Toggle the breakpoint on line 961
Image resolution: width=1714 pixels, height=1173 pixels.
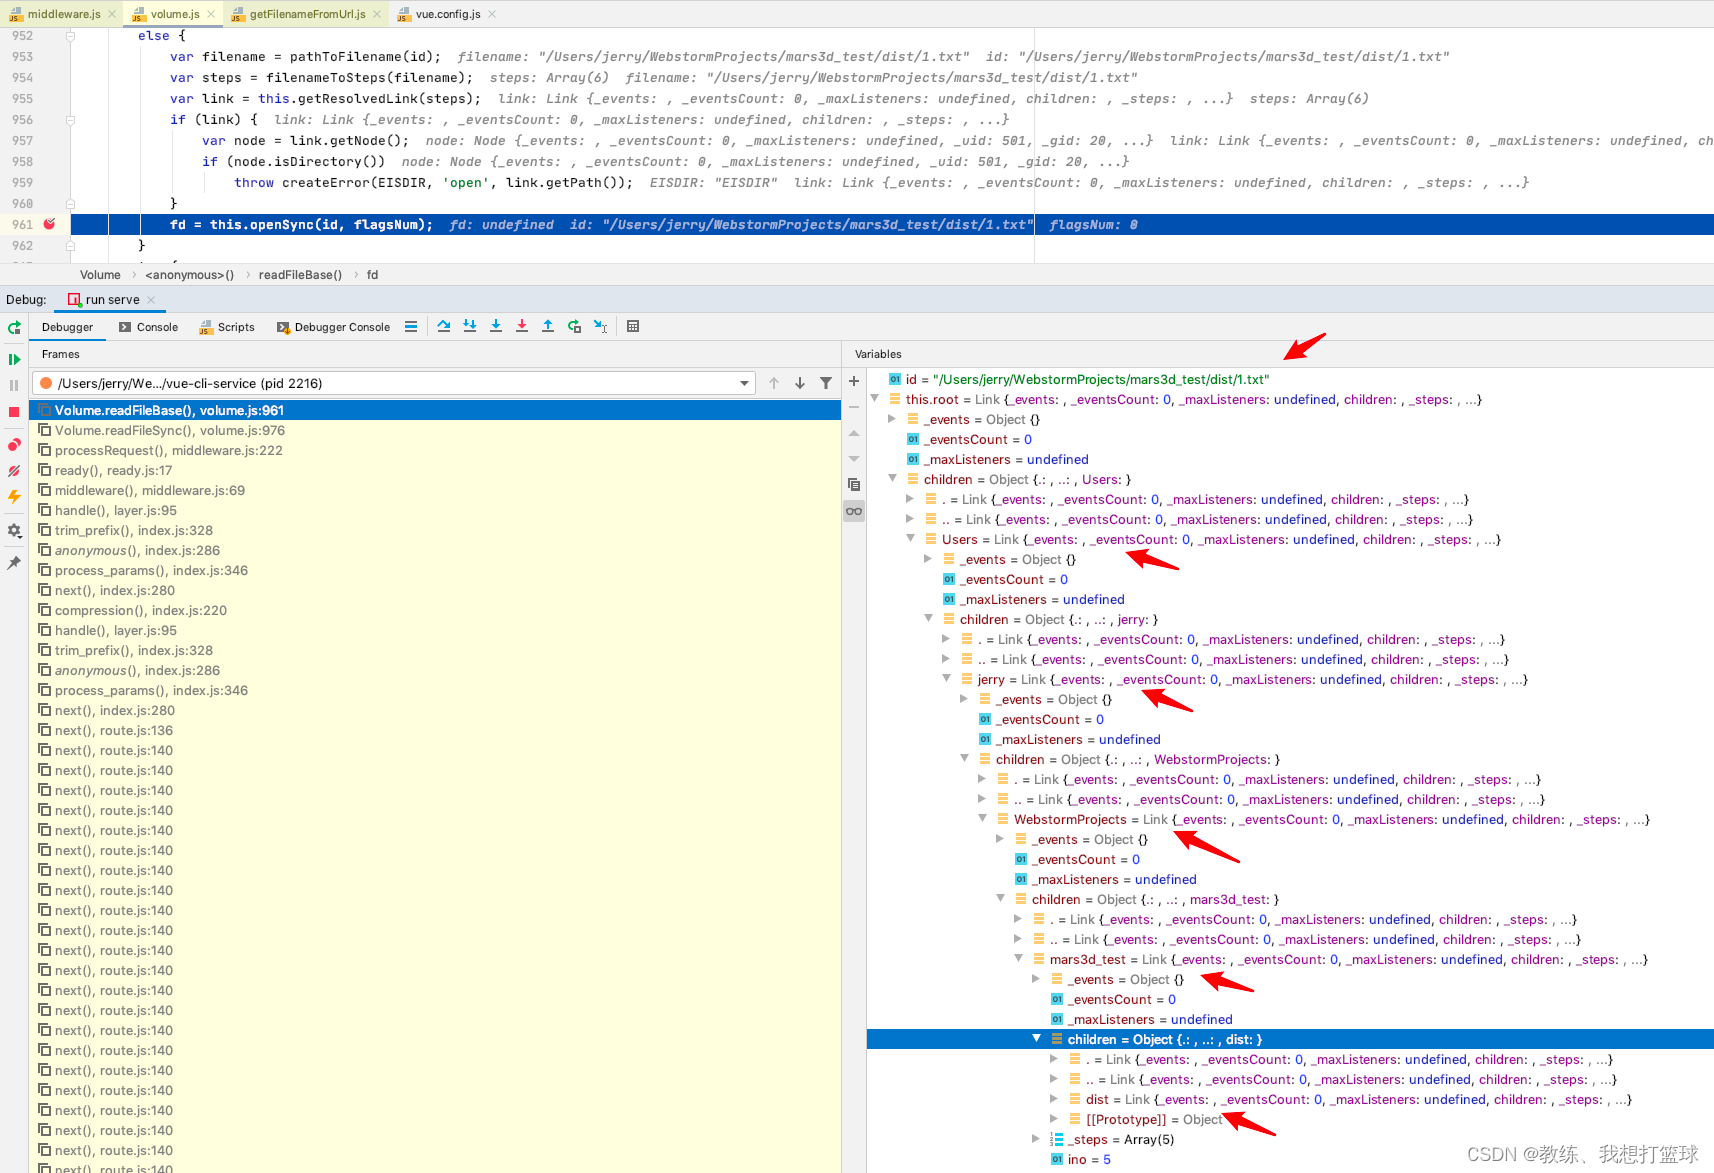tap(49, 224)
